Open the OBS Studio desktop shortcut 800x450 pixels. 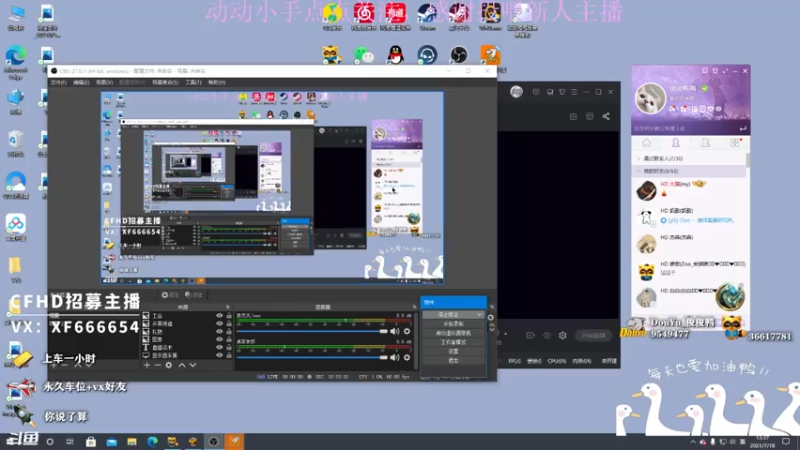[x=459, y=55]
